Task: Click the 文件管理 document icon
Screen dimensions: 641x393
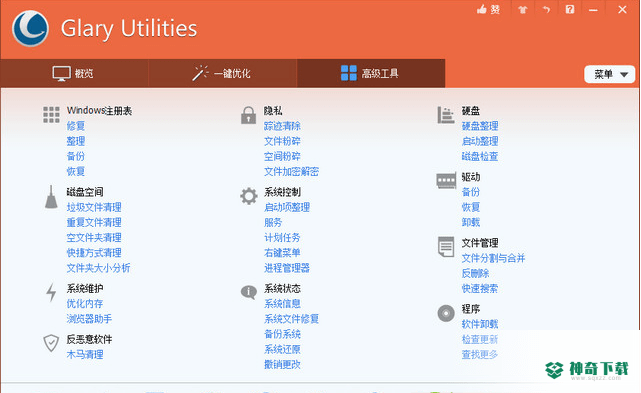Action: coord(446,247)
